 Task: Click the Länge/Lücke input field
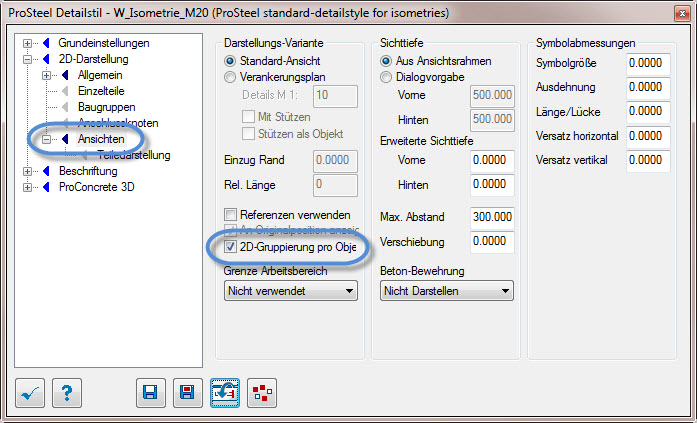pyautogui.click(x=648, y=112)
